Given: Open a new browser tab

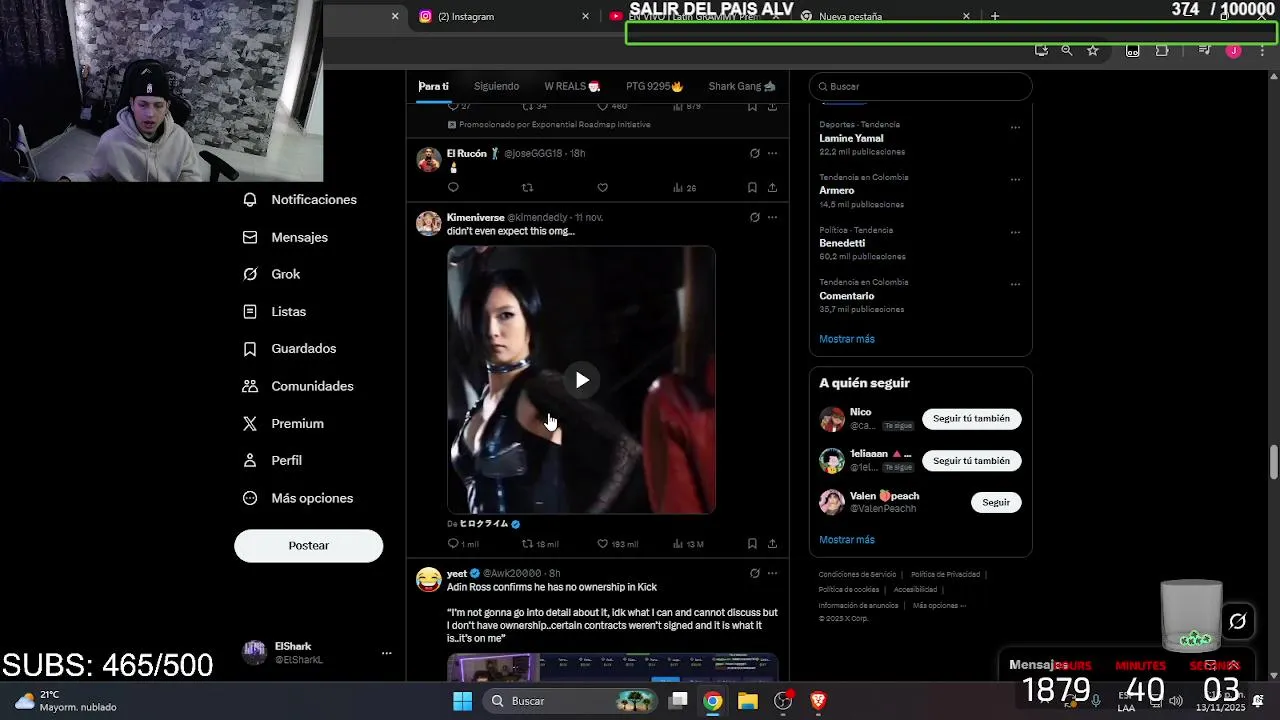Looking at the screenshot, I should tap(994, 16).
